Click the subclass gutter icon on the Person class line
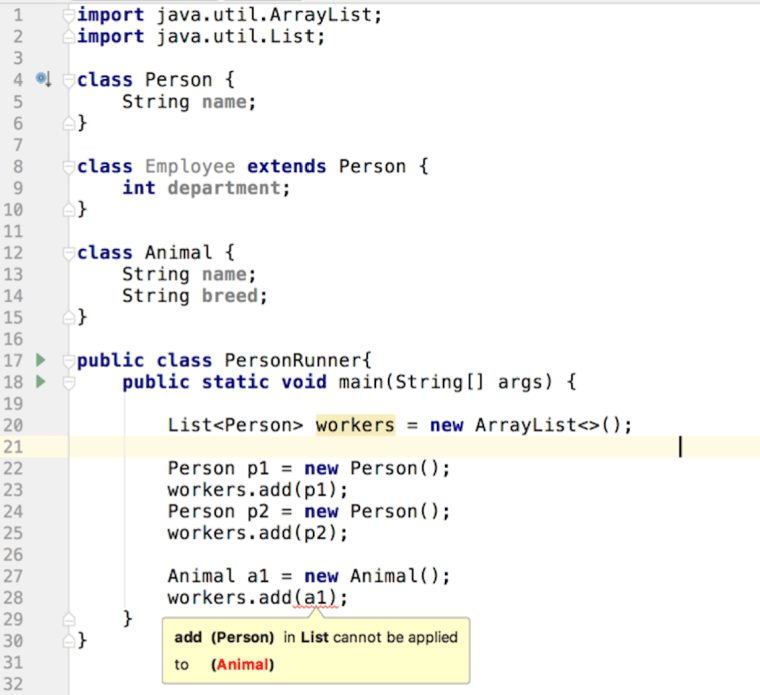This screenshot has width=760, height=695. [42, 78]
